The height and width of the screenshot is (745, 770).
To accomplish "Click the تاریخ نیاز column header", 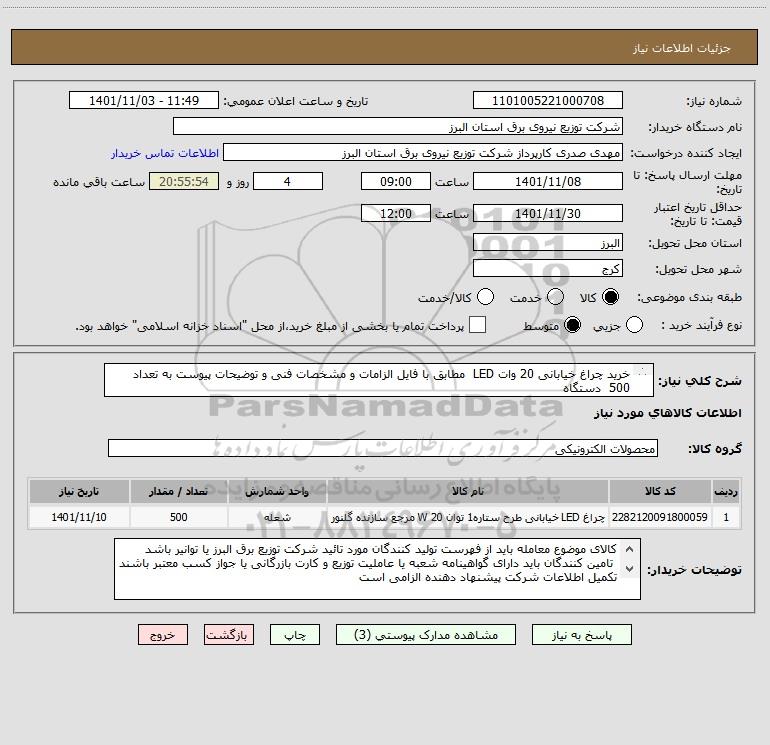I will 79,491.
